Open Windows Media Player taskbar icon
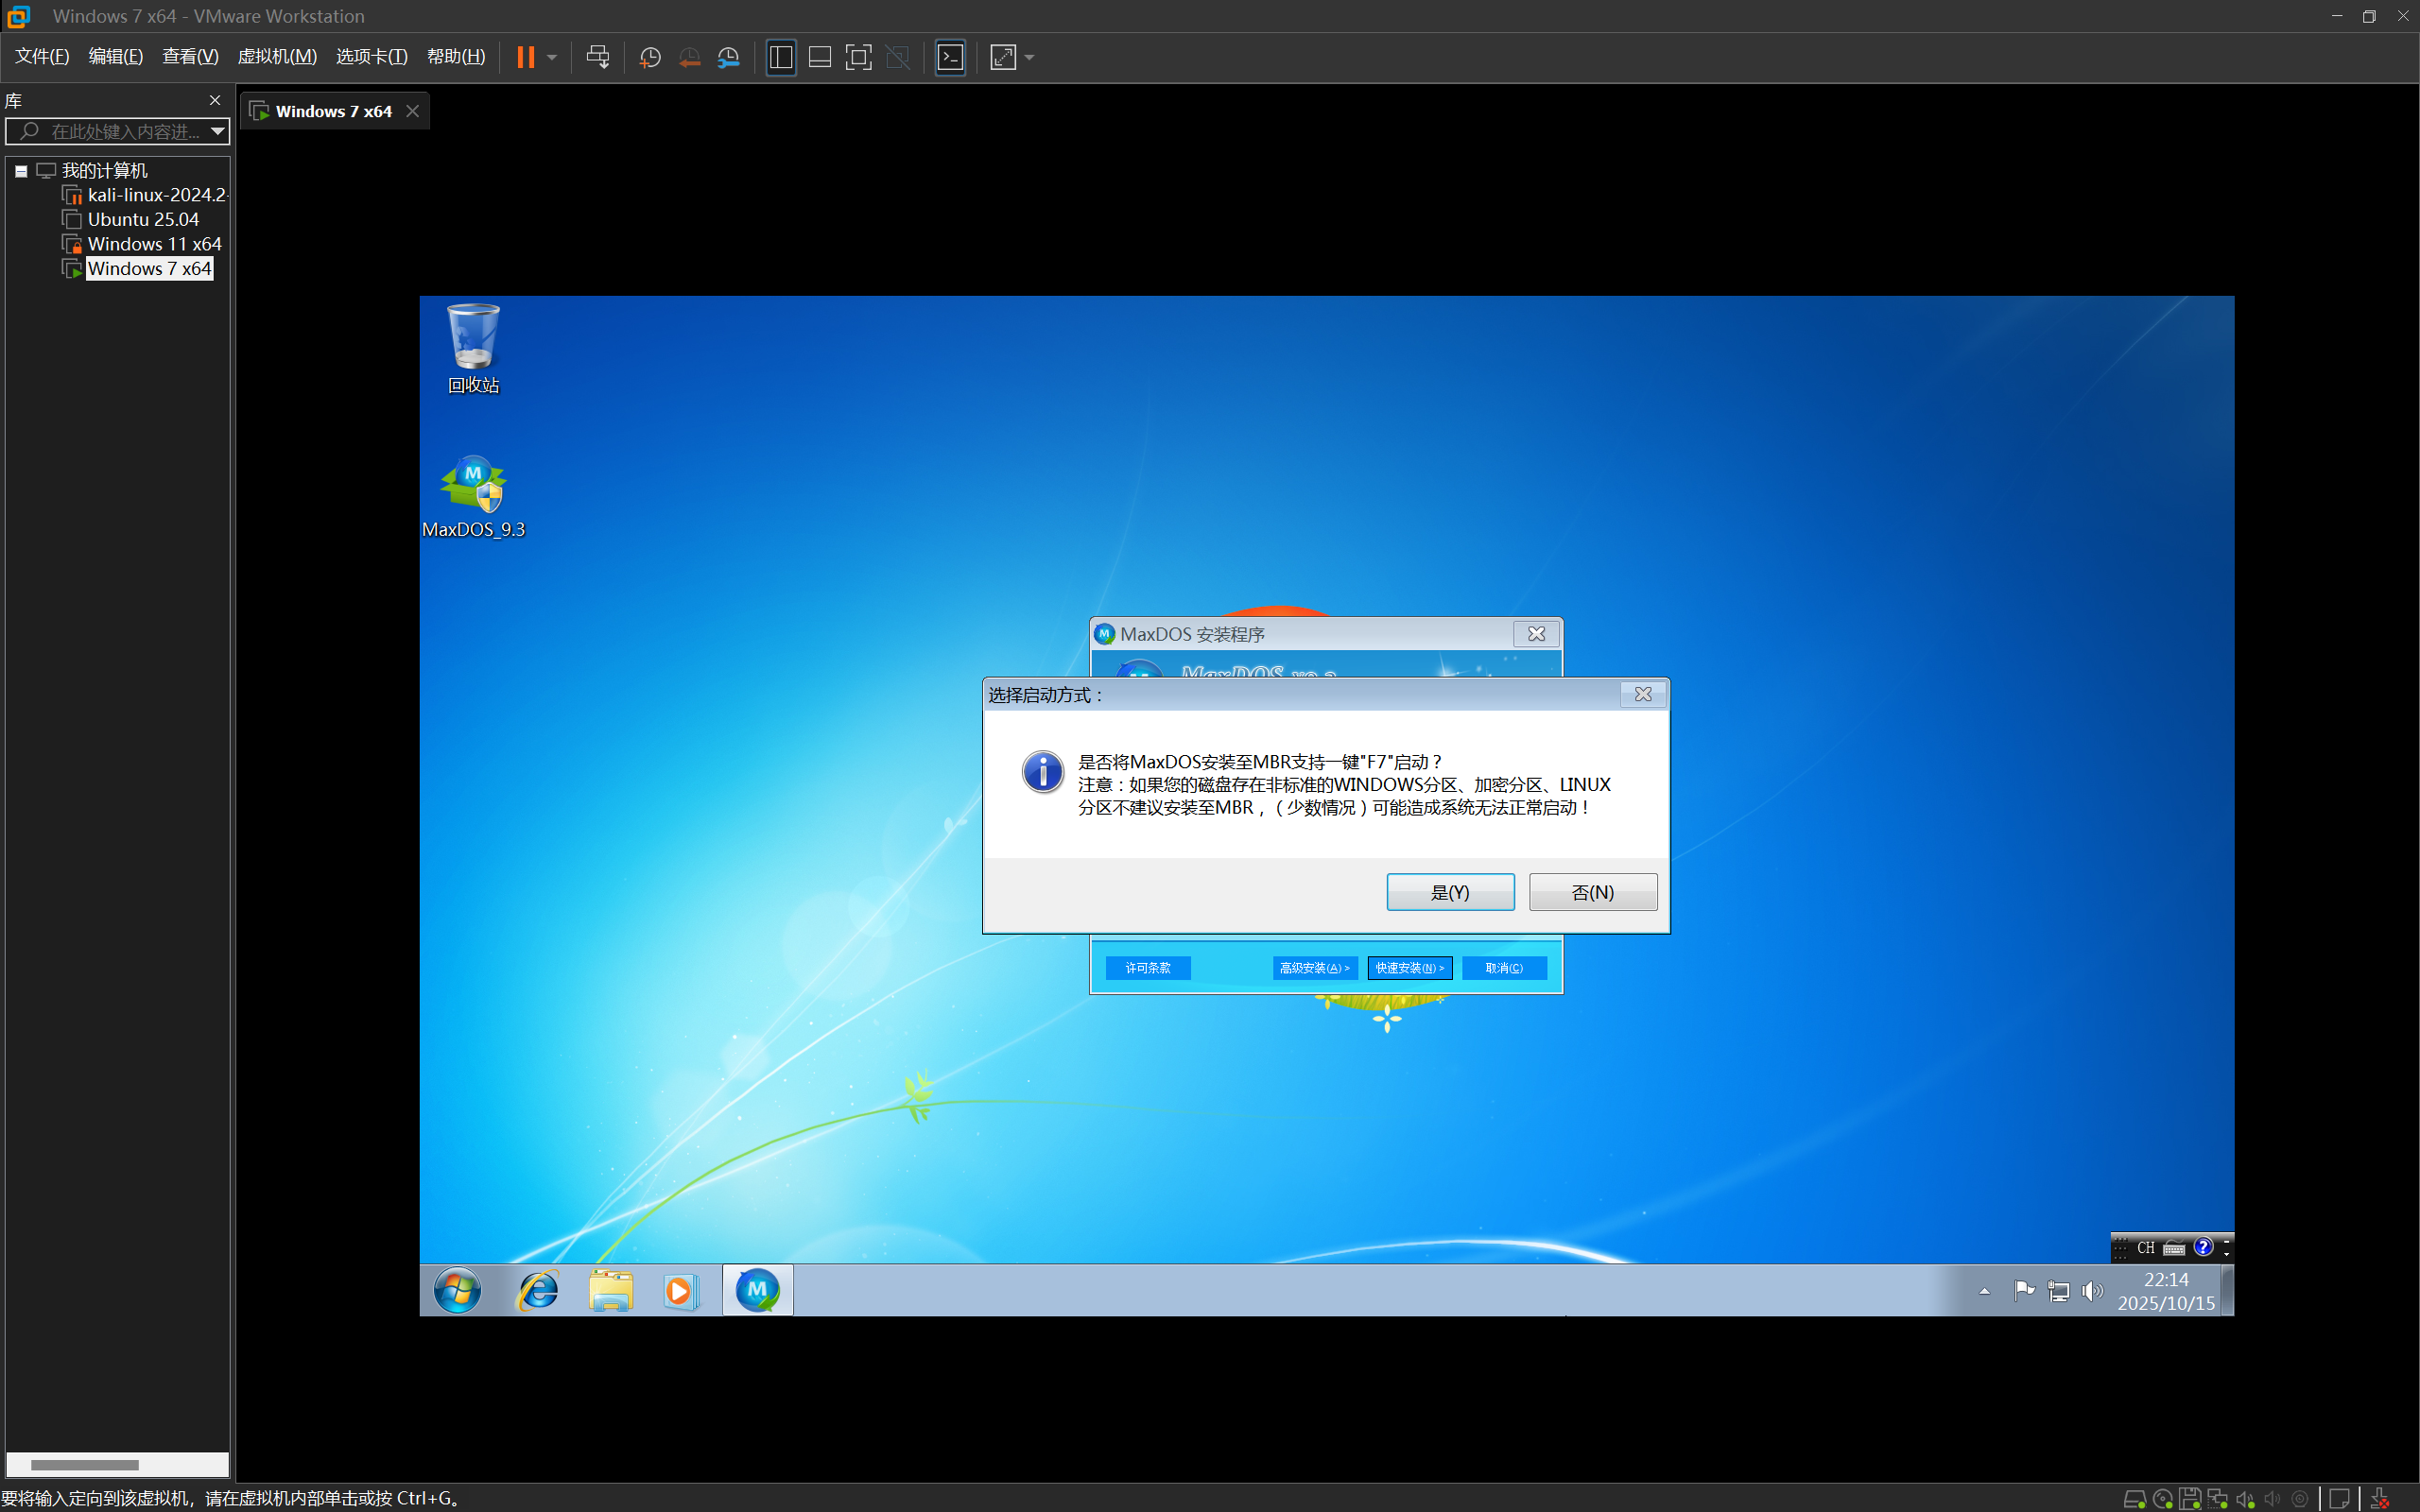The image size is (2420, 1512). pyautogui.click(x=680, y=1290)
